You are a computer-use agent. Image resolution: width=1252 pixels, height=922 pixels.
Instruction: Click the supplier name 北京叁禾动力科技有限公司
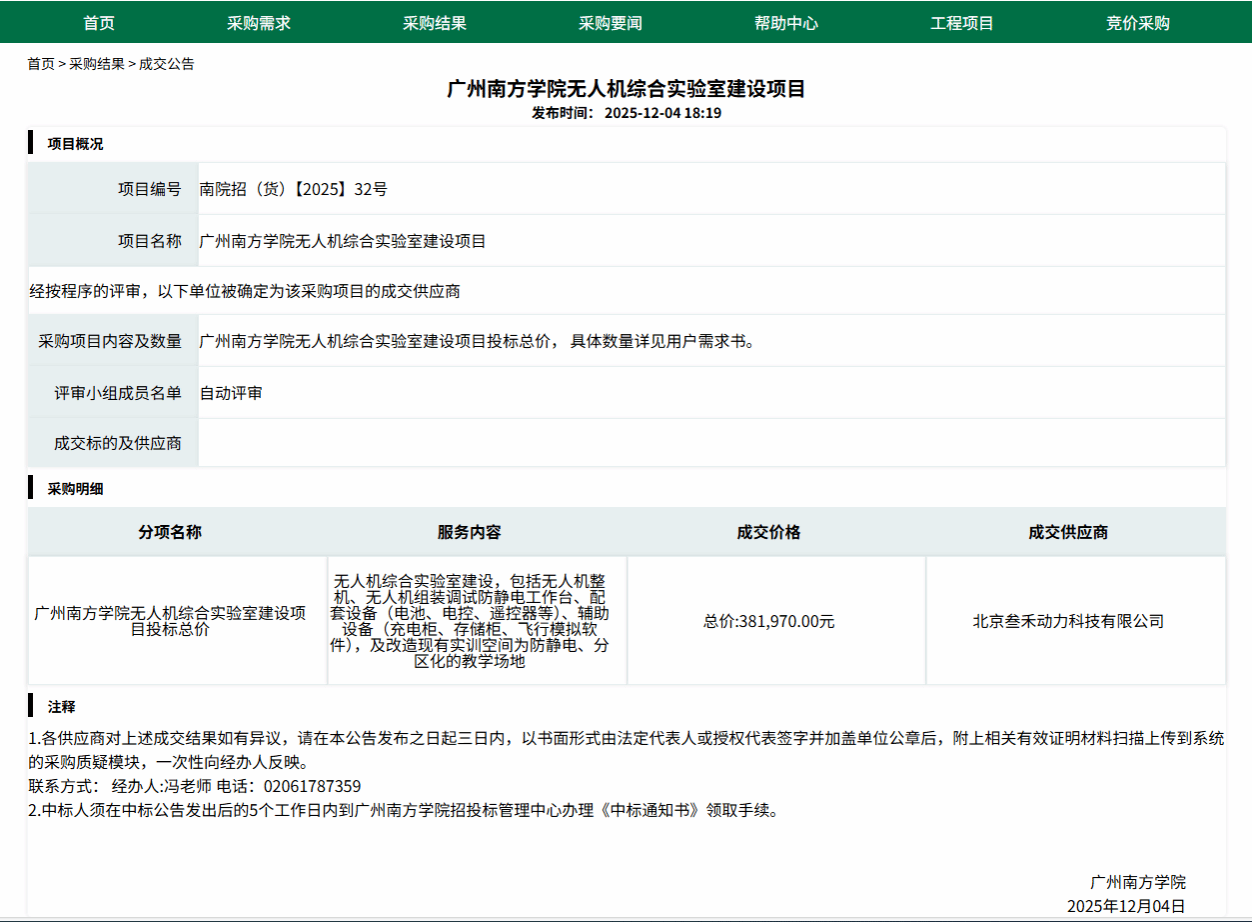click(x=1068, y=621)
